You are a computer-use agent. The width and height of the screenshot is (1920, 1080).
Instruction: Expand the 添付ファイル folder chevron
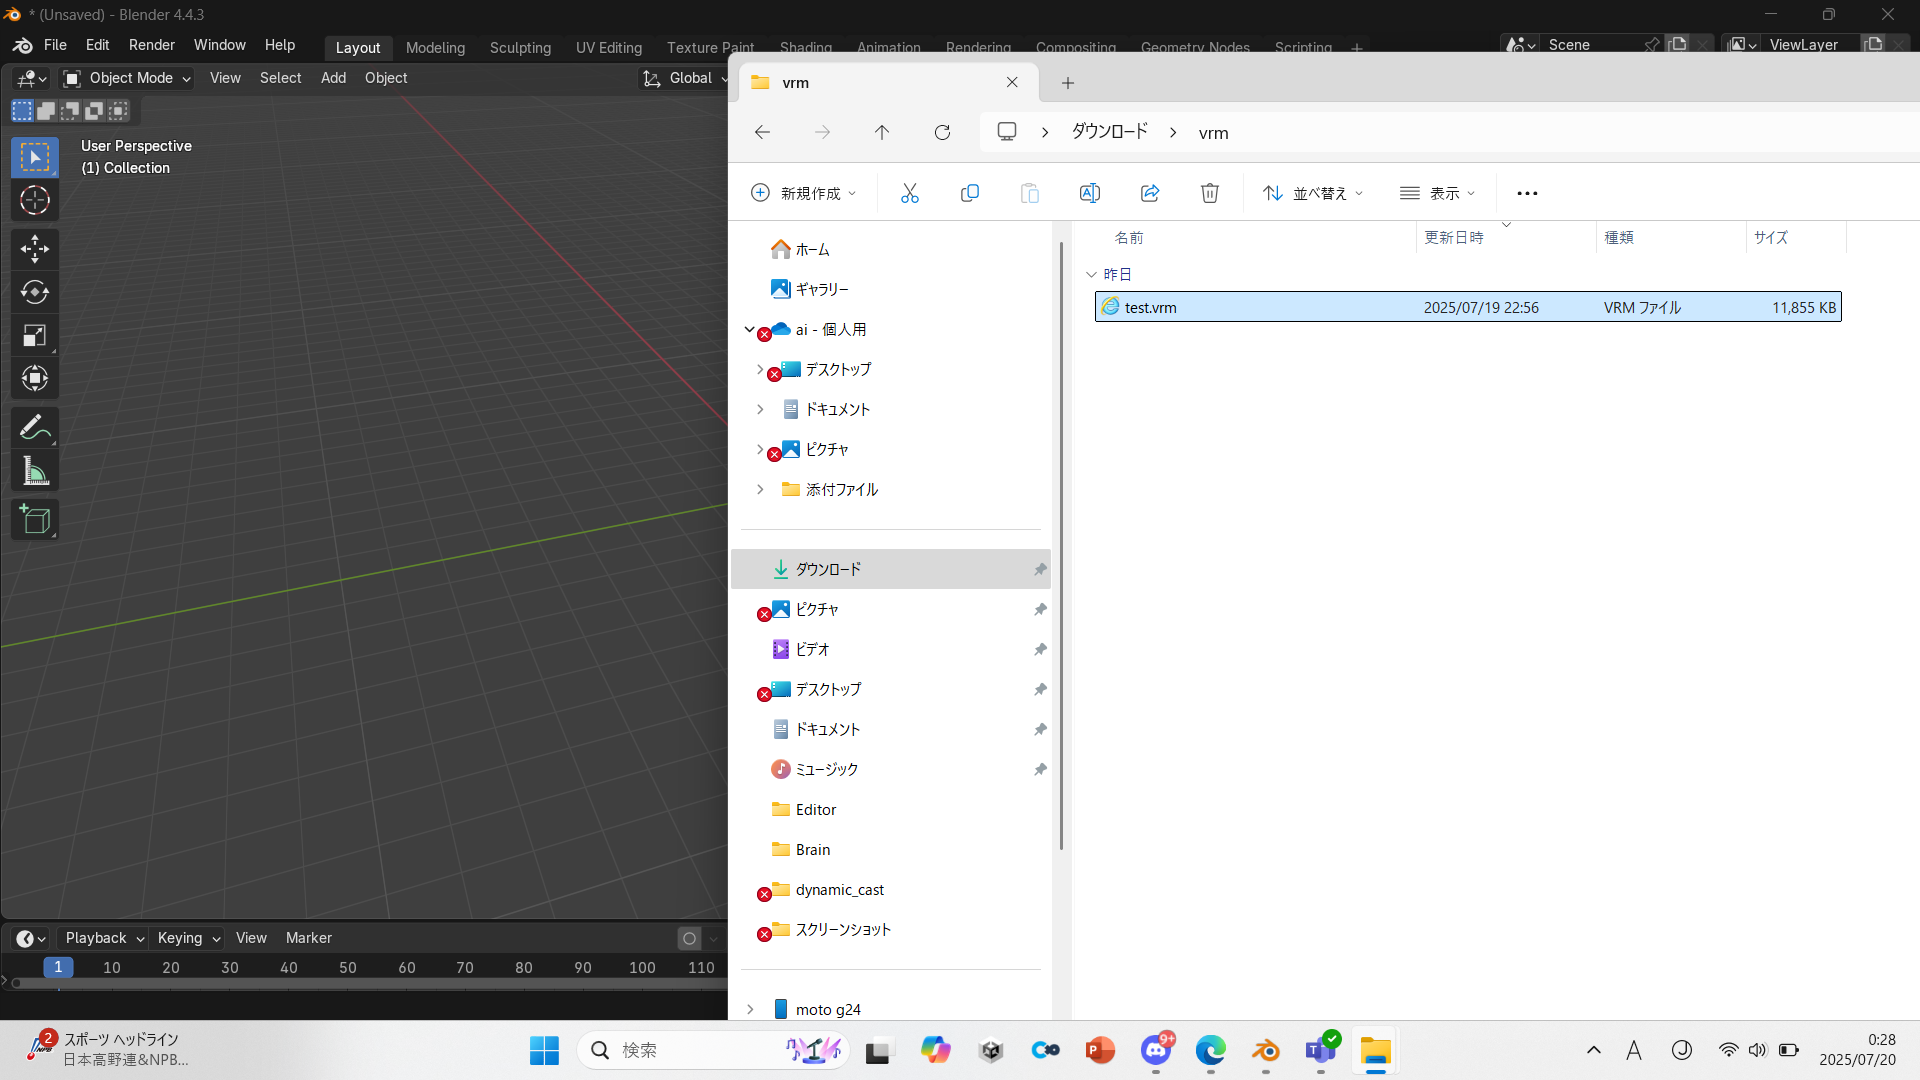click(x=760, y=489)
